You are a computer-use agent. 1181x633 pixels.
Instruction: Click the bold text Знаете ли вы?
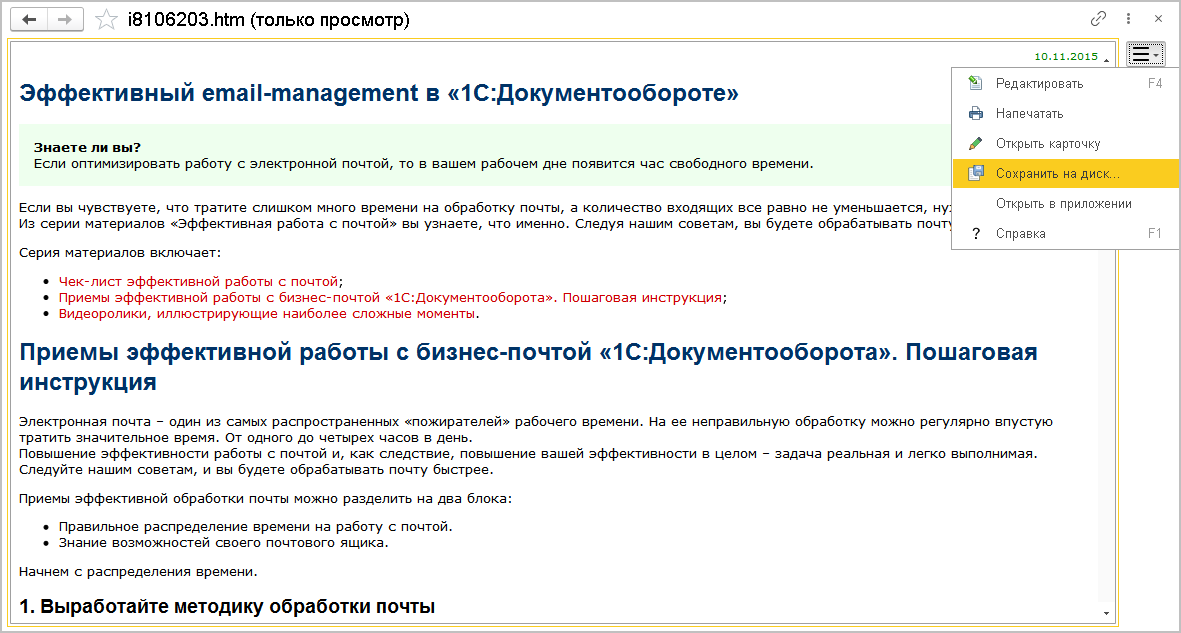(87, 147)
